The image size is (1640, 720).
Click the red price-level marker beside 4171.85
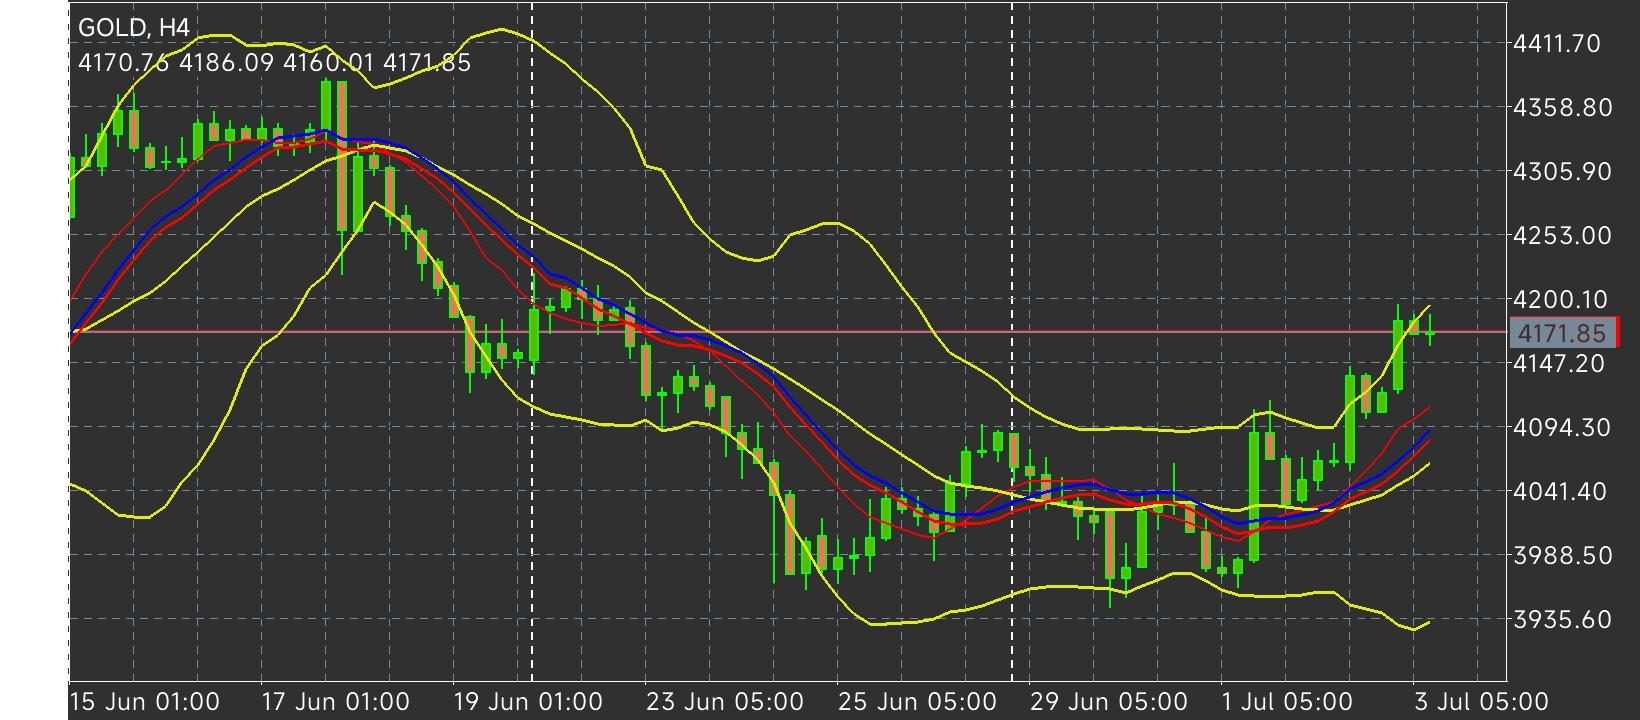[x=1617, y=332]
